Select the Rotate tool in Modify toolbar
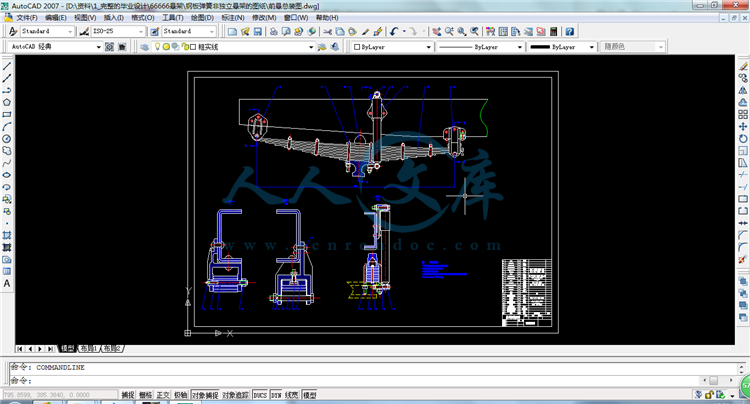This screenshot has height=404, width=750. coord(743,139)
